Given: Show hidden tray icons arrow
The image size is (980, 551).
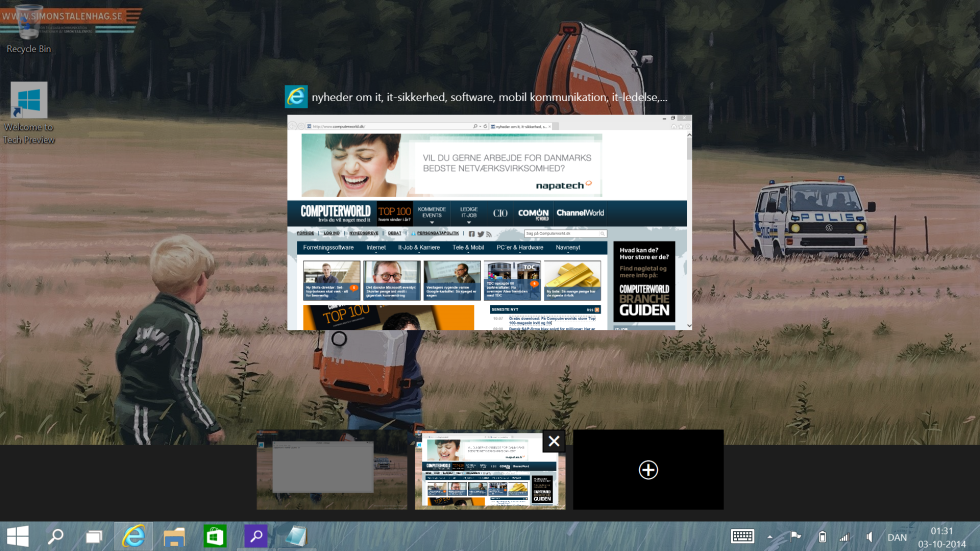Looking at the screenshot, I should click(770, 537).
